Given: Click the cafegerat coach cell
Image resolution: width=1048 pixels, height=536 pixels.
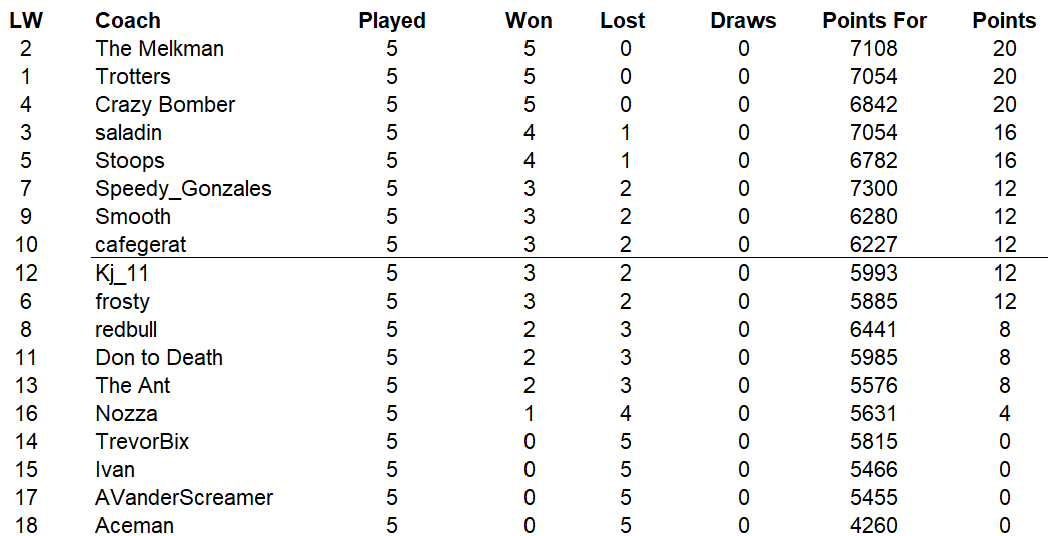Looking at the screenshot, I should pyautogui.click(x=141, y=244).
